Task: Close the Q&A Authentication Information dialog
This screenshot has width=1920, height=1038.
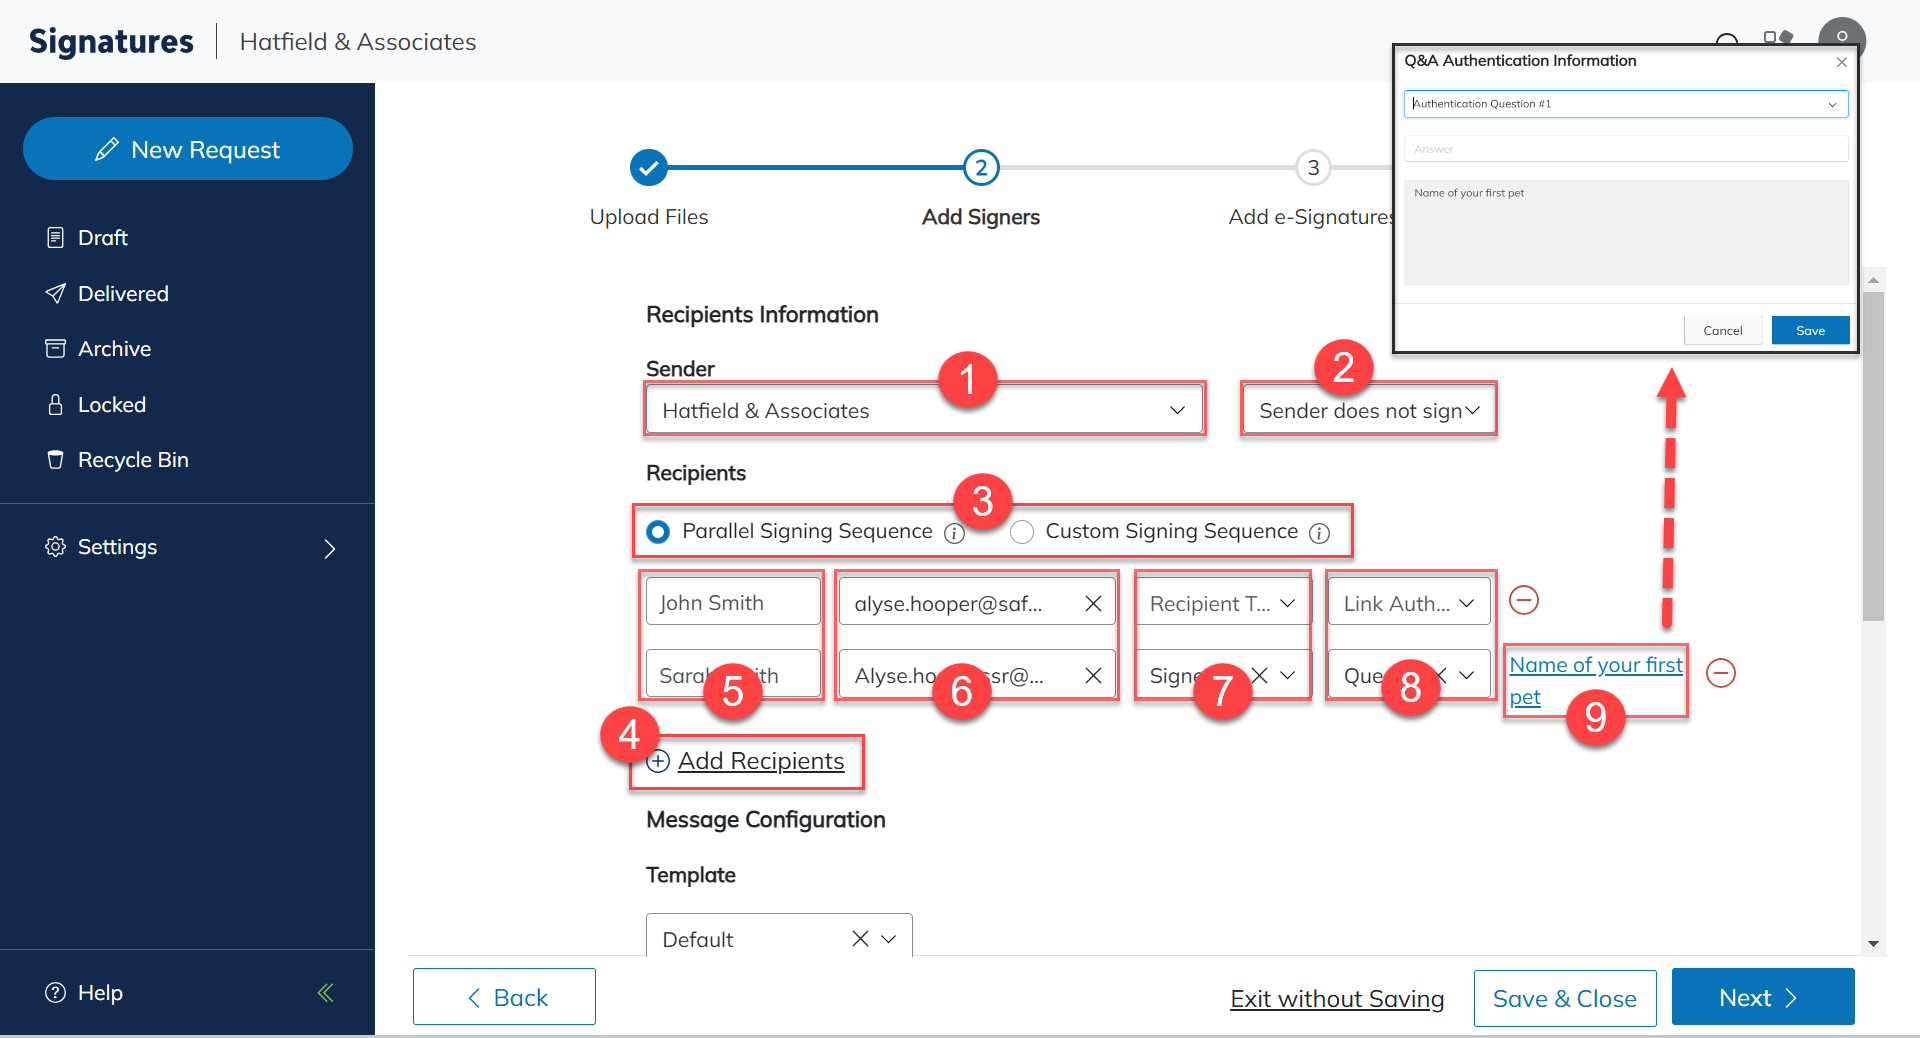Action: 1841,62
